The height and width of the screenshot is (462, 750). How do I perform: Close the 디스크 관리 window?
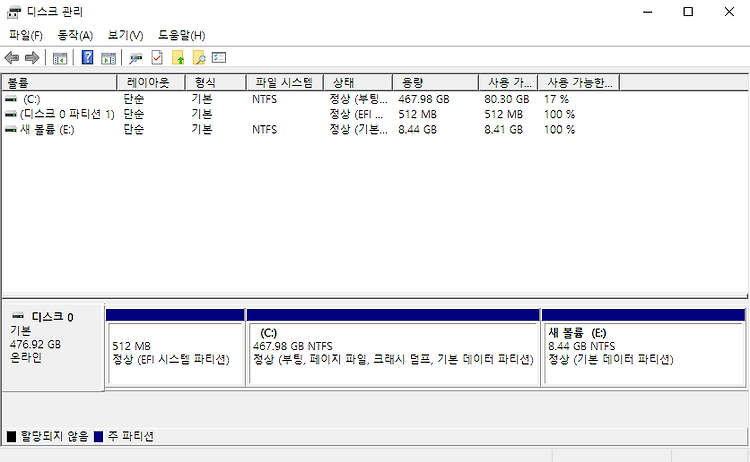pyautogui.click(x=729, y=12)
